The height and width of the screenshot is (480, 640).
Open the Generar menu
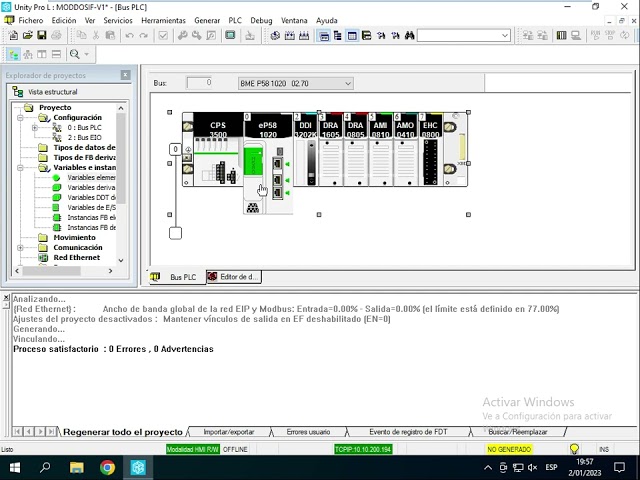coord(207,20)
